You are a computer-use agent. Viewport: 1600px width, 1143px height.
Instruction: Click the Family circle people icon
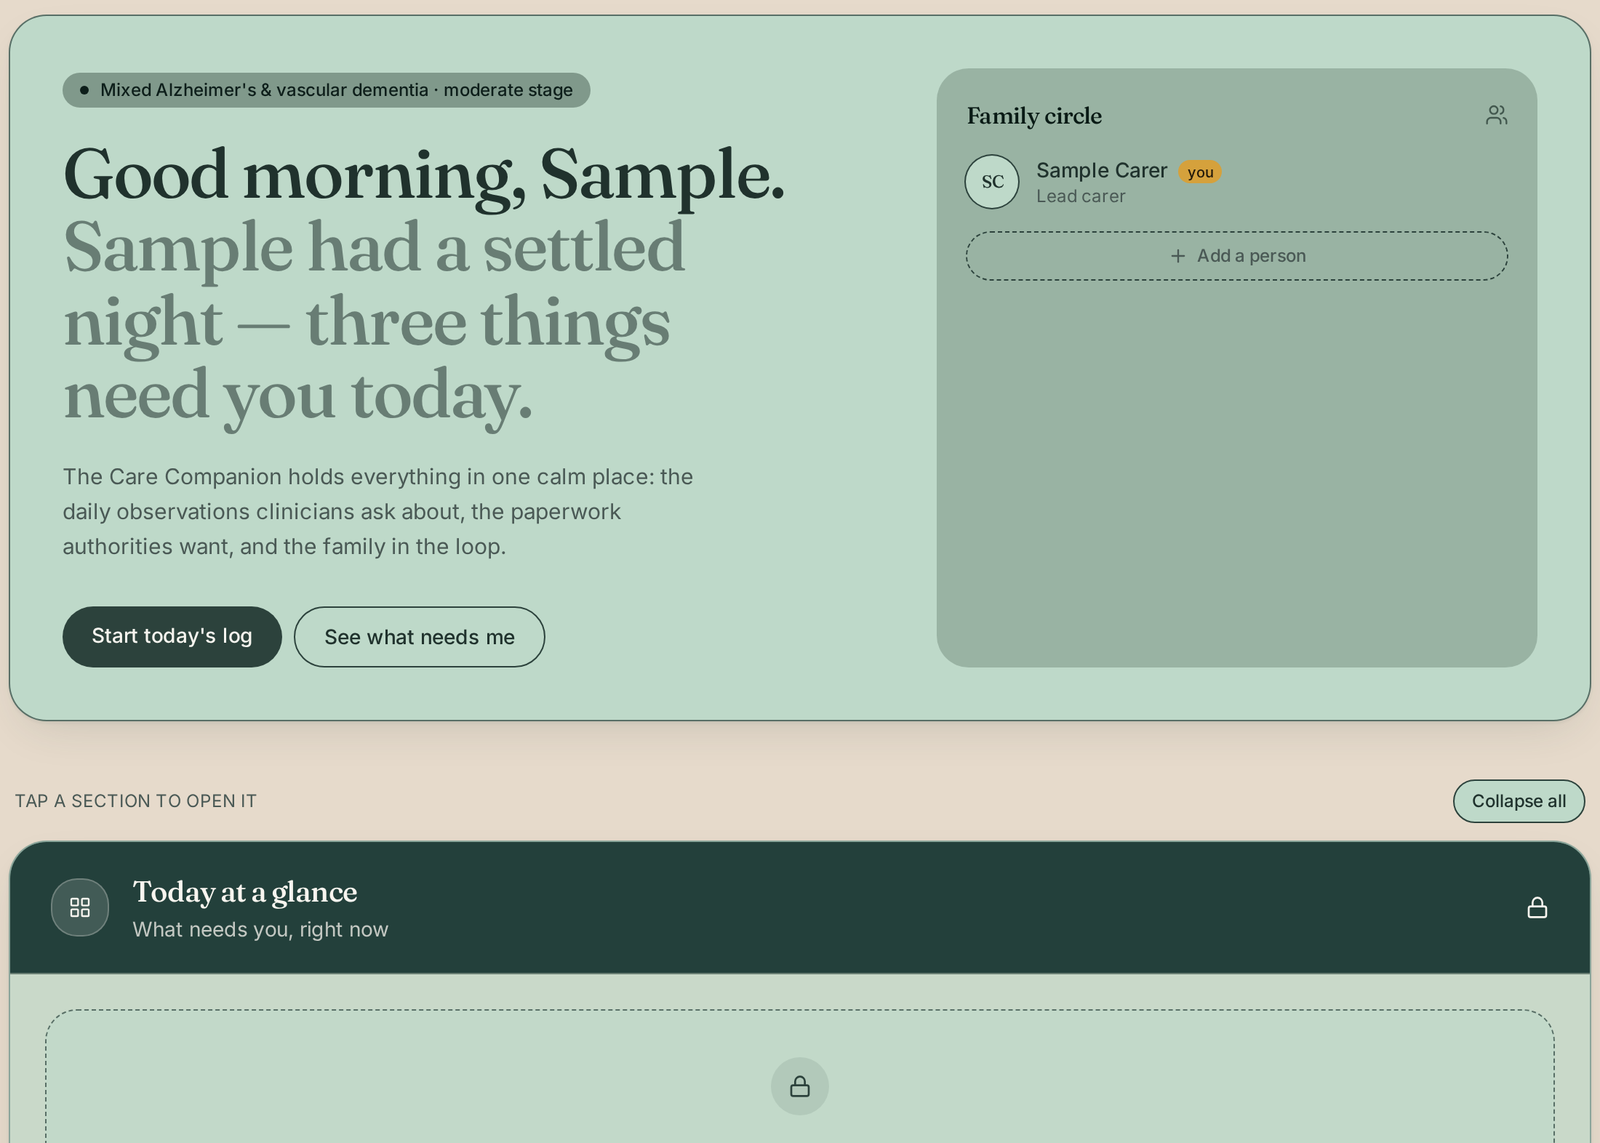(x=1496, y=116)
